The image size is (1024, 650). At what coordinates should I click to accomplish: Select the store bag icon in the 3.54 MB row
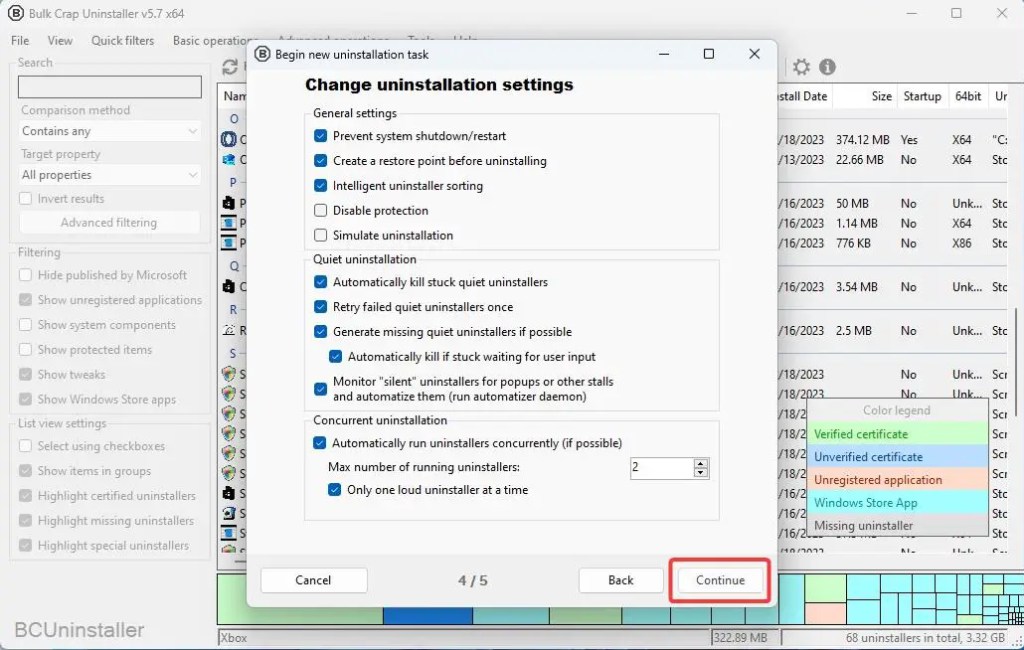[x=229, y=287]
